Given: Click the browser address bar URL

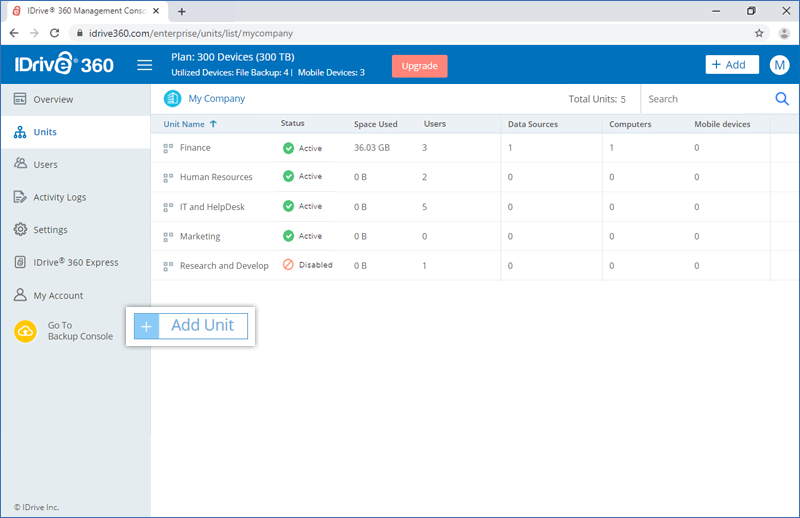Looking at the screenshot, I should (191, 33).
